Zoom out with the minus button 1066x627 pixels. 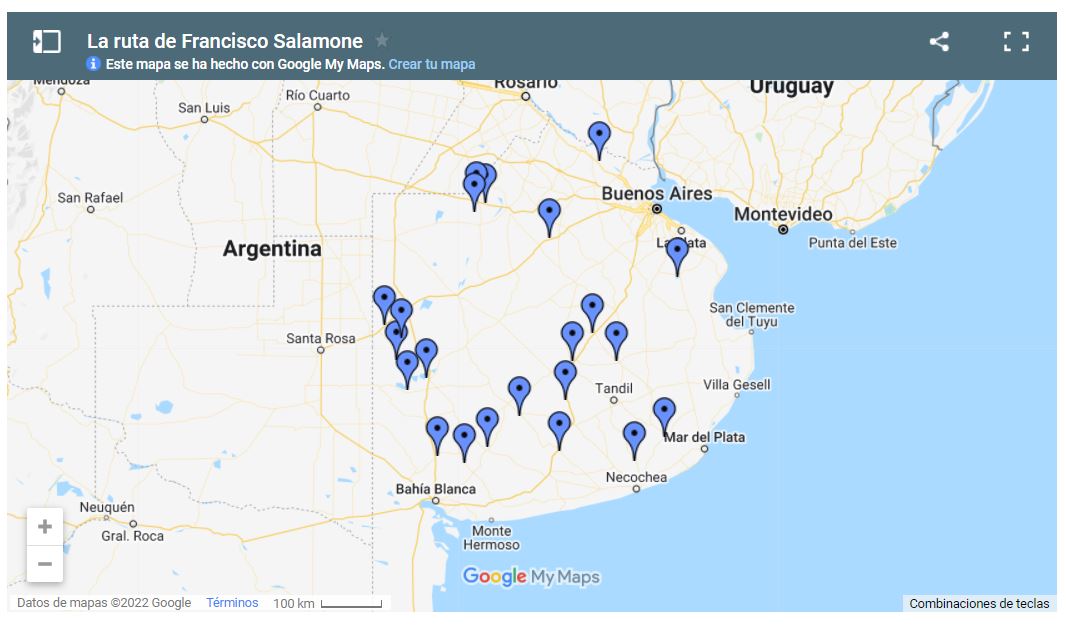pyautogui.click(x=45, y=564)
